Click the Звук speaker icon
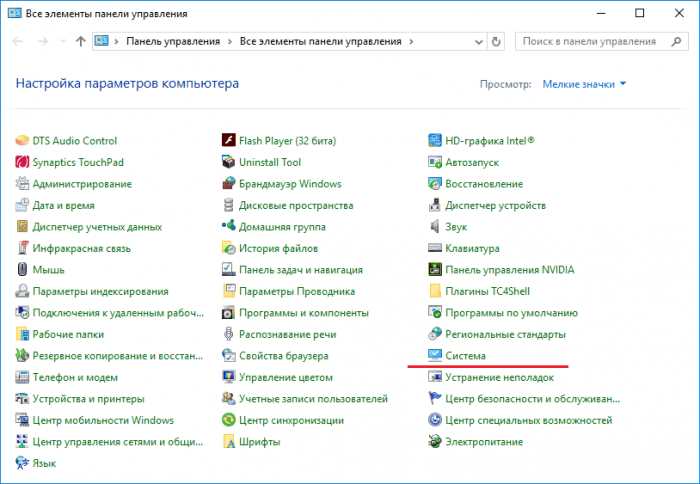The image size is (700, 484). (435, 226)
